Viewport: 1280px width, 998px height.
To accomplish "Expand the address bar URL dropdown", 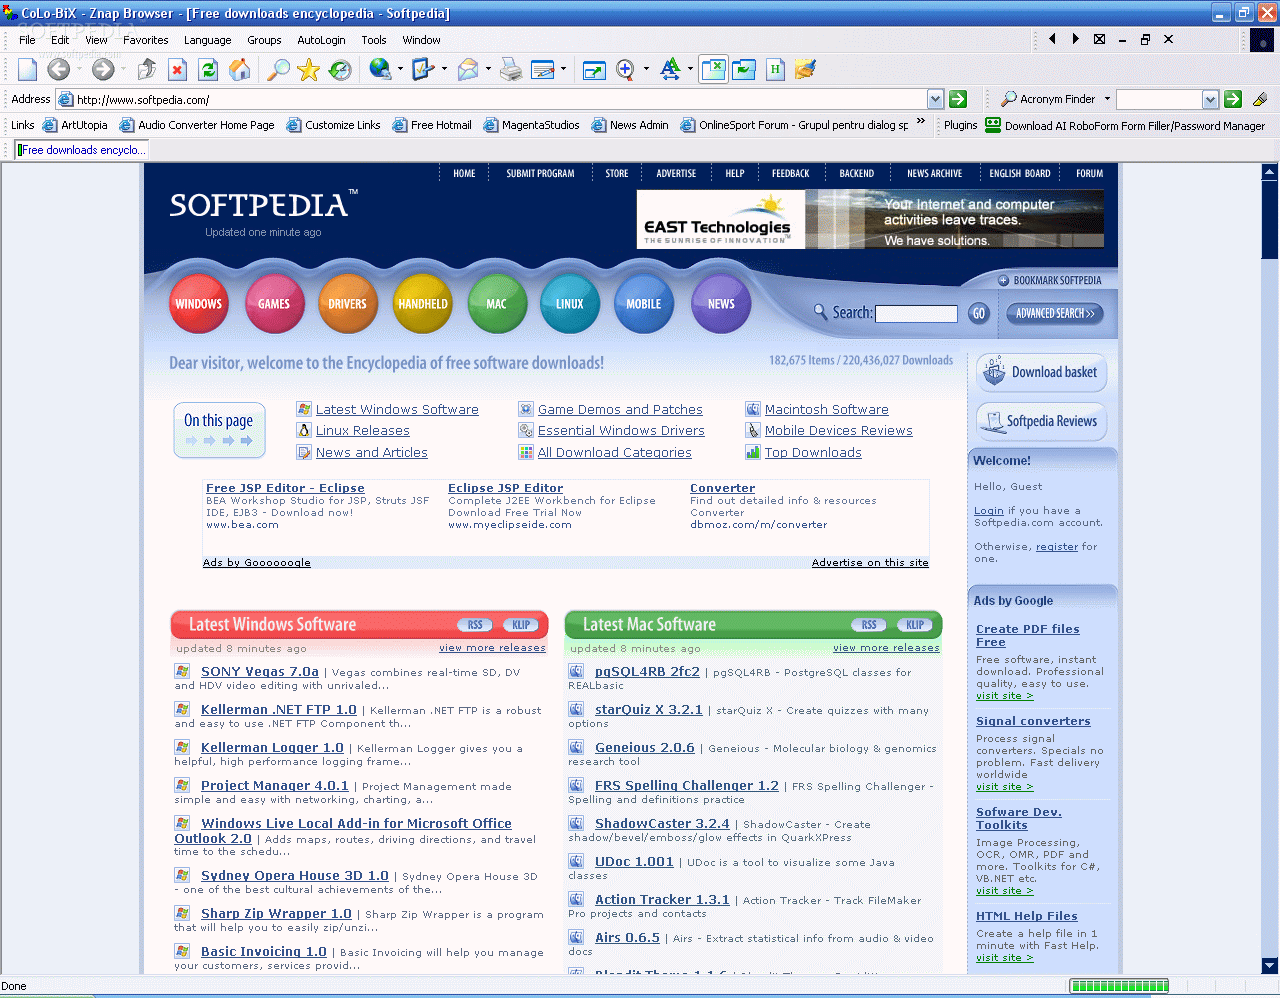I will [936, 99].
